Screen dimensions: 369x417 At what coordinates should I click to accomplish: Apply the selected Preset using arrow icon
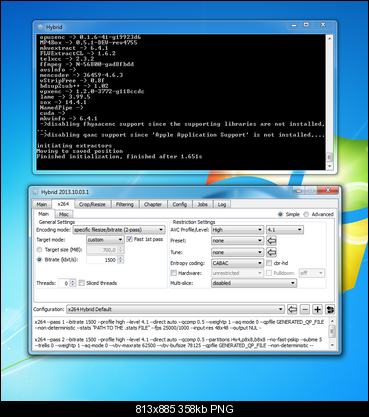click(272, 240)
